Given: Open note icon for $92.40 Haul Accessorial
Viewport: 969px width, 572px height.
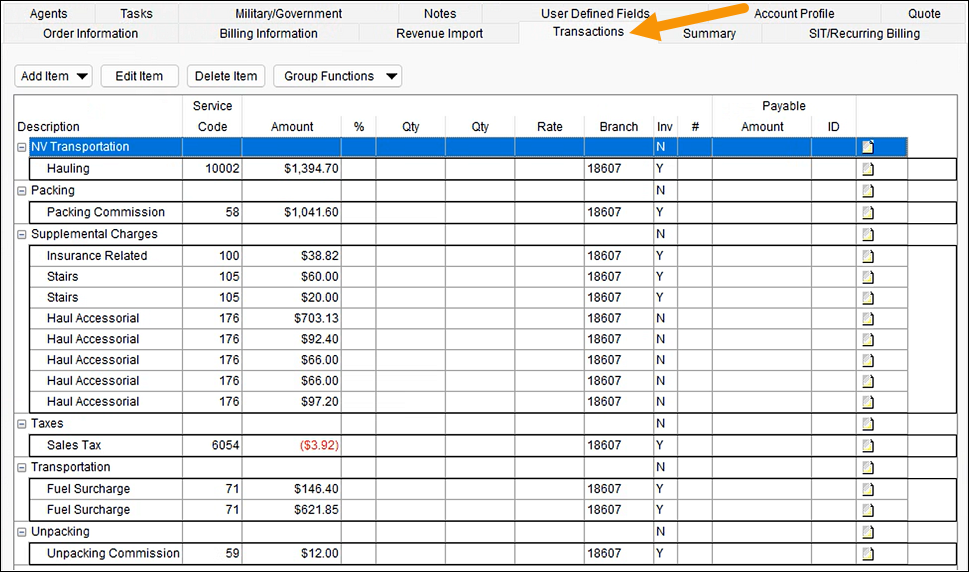Looking at the screenshot, I should click(868, 339).
